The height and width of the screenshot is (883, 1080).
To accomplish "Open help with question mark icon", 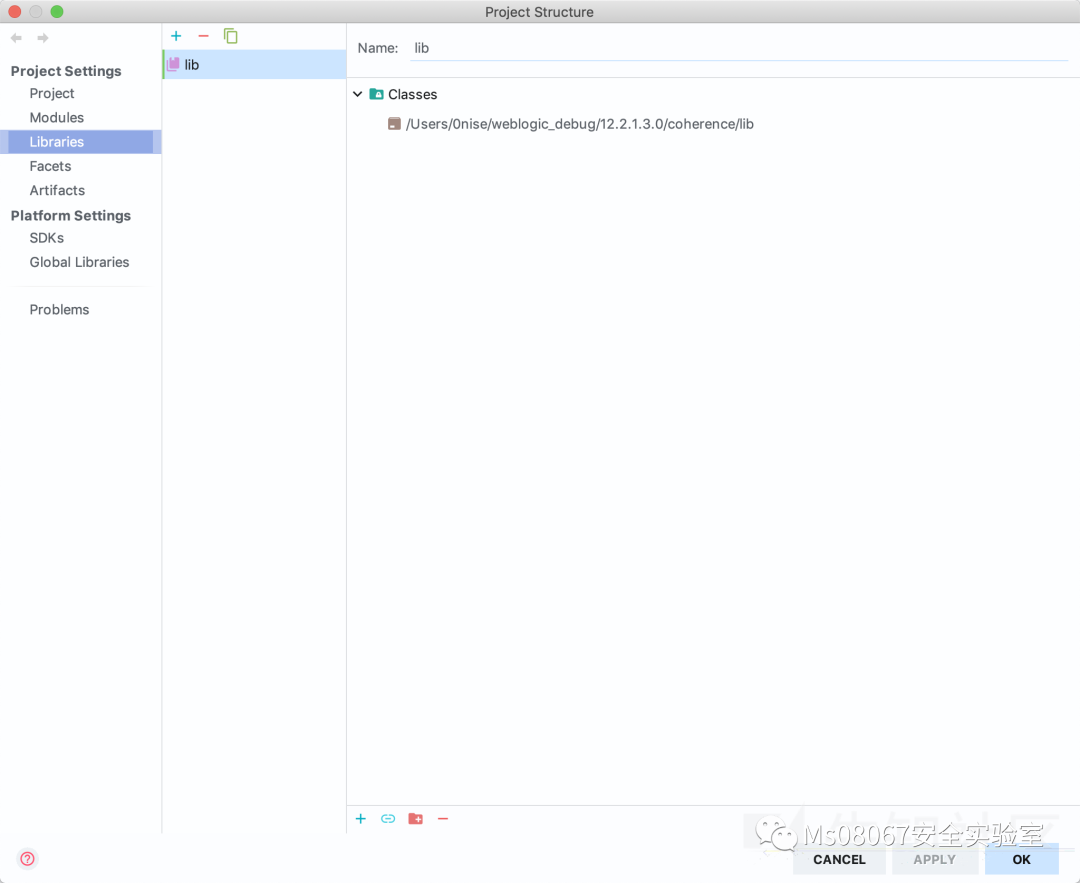I will [28, 859].
